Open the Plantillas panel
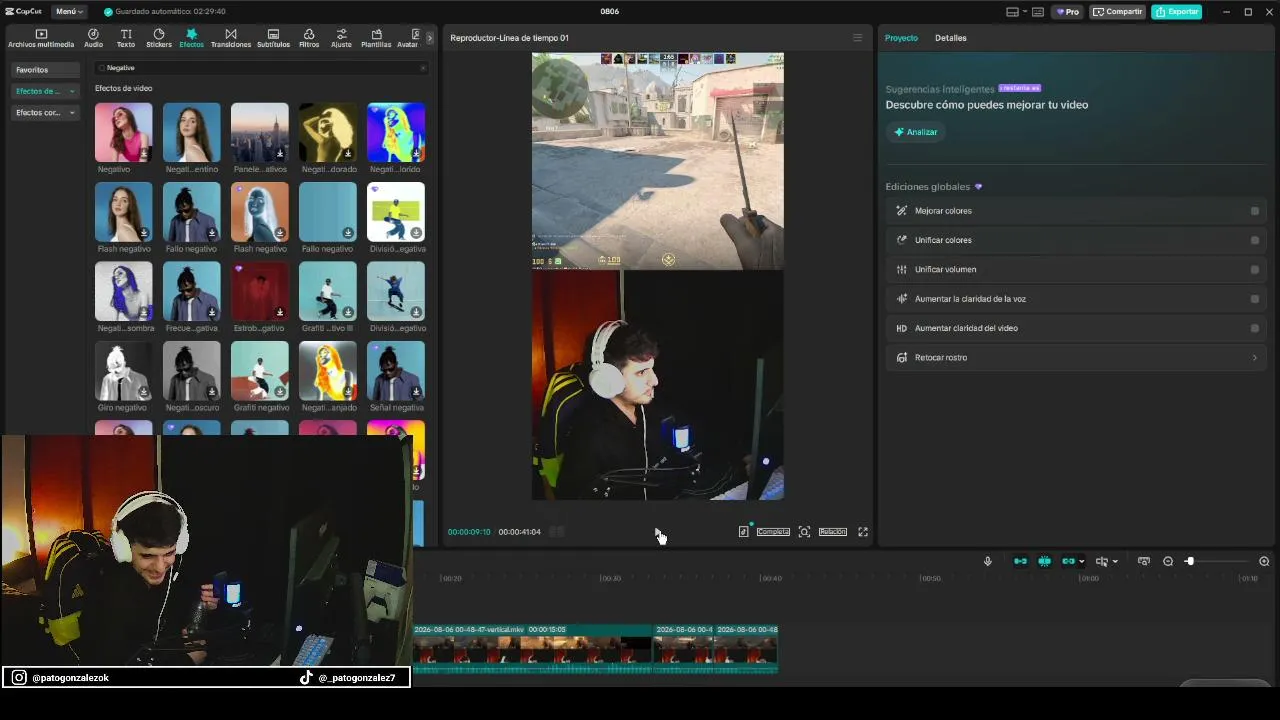Image resolution: width=1280 pixels, height=720 pixels. 376,38
